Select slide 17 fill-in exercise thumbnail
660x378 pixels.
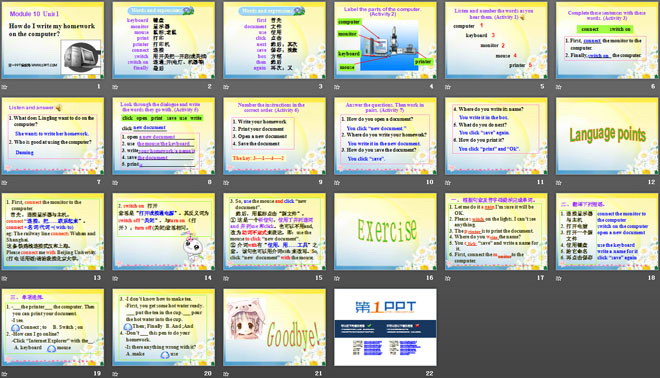pos(496,232)
